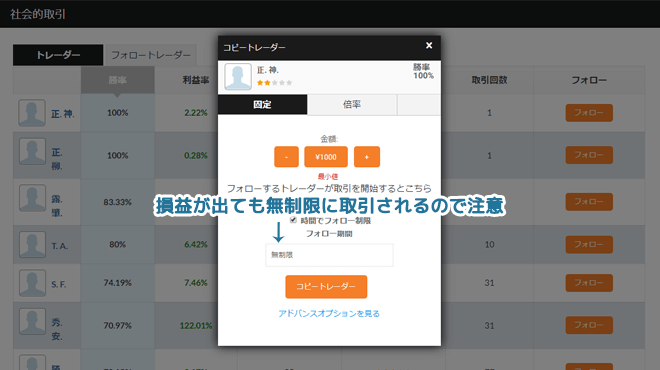
Task: Sort by the 勝率 column header
Action: [x=117, y=80]
